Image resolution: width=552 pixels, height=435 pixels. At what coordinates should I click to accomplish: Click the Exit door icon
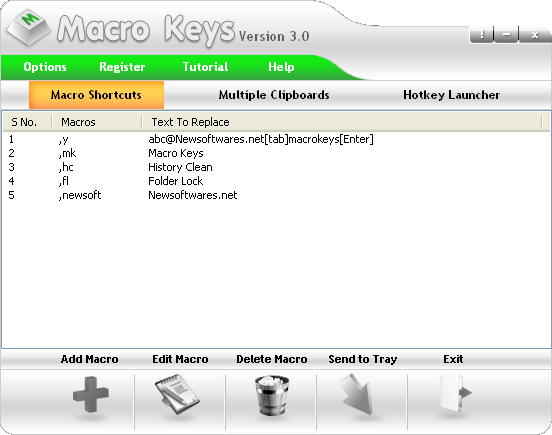[454, 393]
